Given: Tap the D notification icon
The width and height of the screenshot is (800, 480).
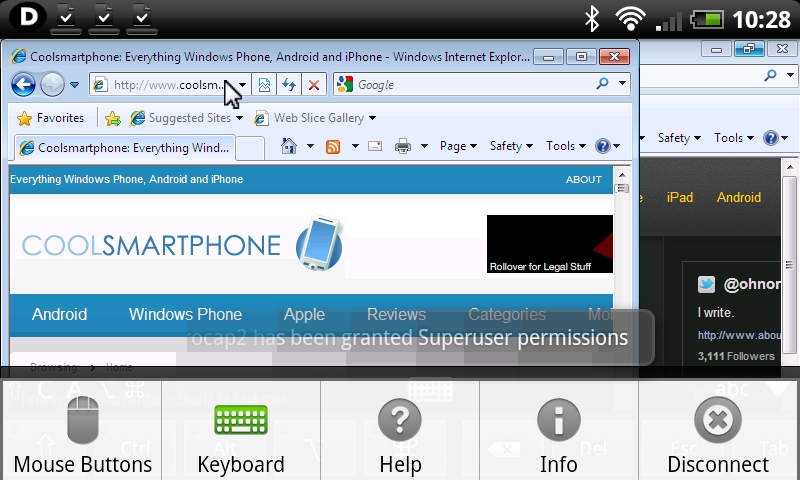Looking at the screenshot, I should click(29, 17).
